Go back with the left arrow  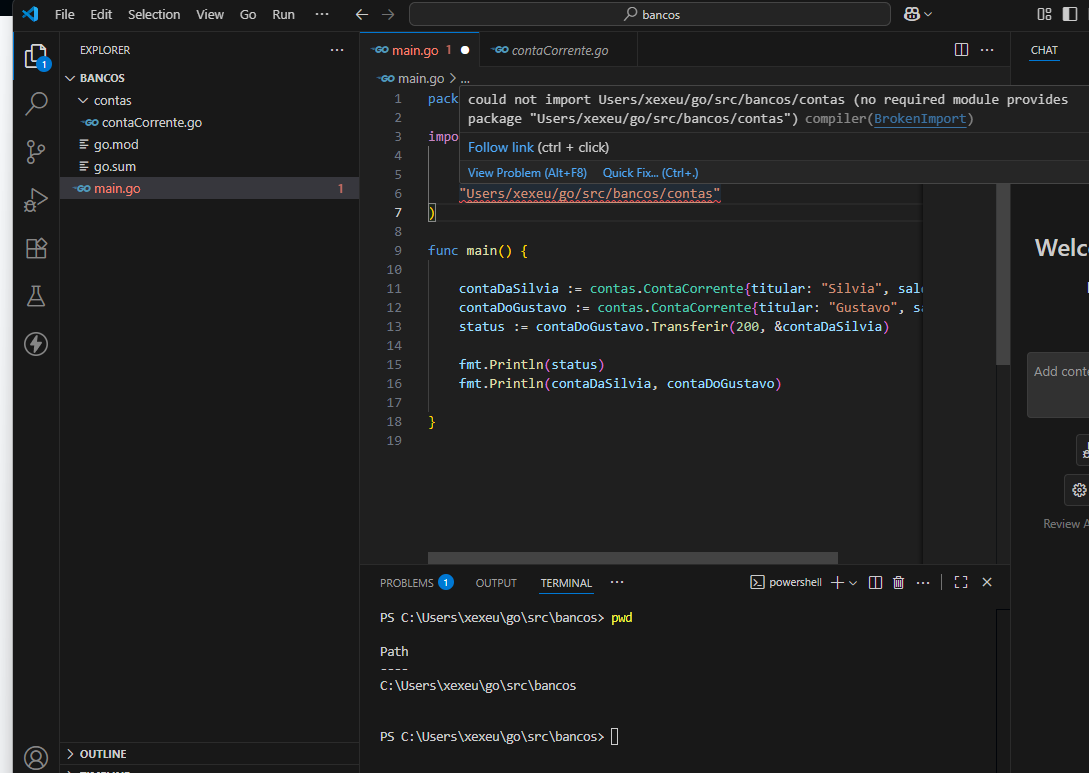(361, 15)
